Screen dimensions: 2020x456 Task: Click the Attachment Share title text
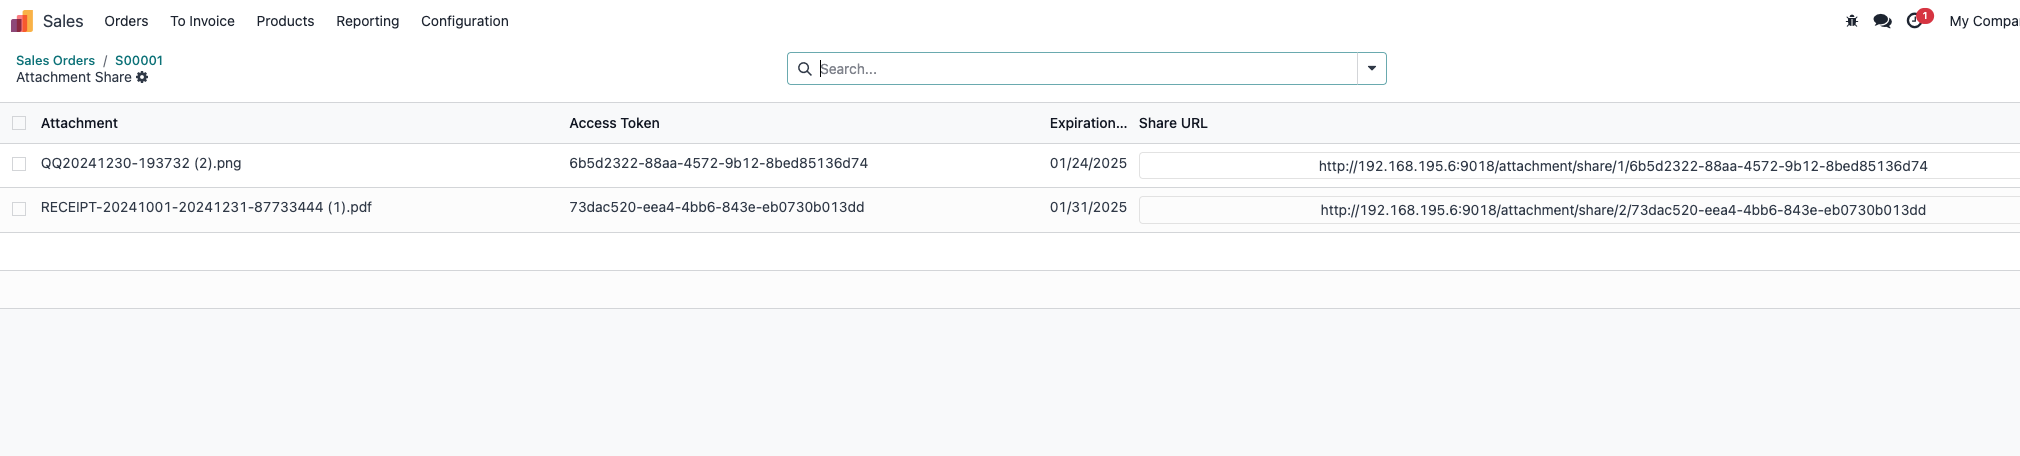74,77
